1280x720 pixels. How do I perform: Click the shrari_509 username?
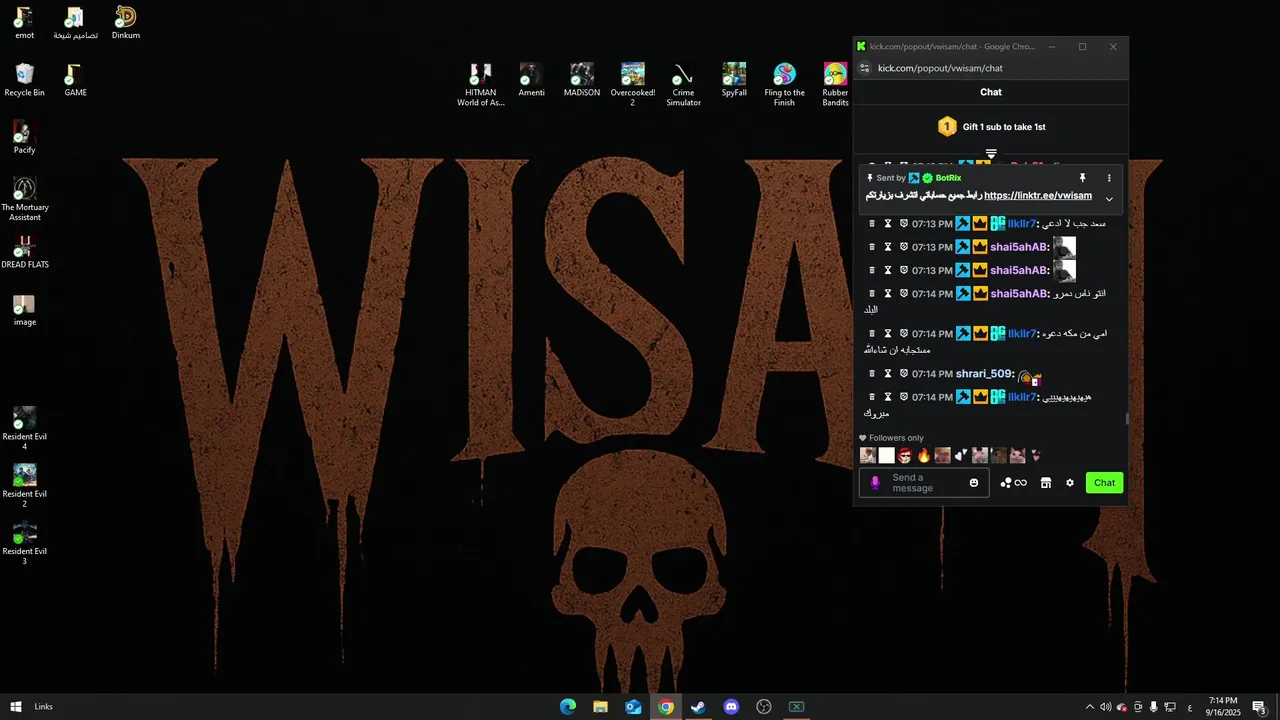tap(983, 374)
